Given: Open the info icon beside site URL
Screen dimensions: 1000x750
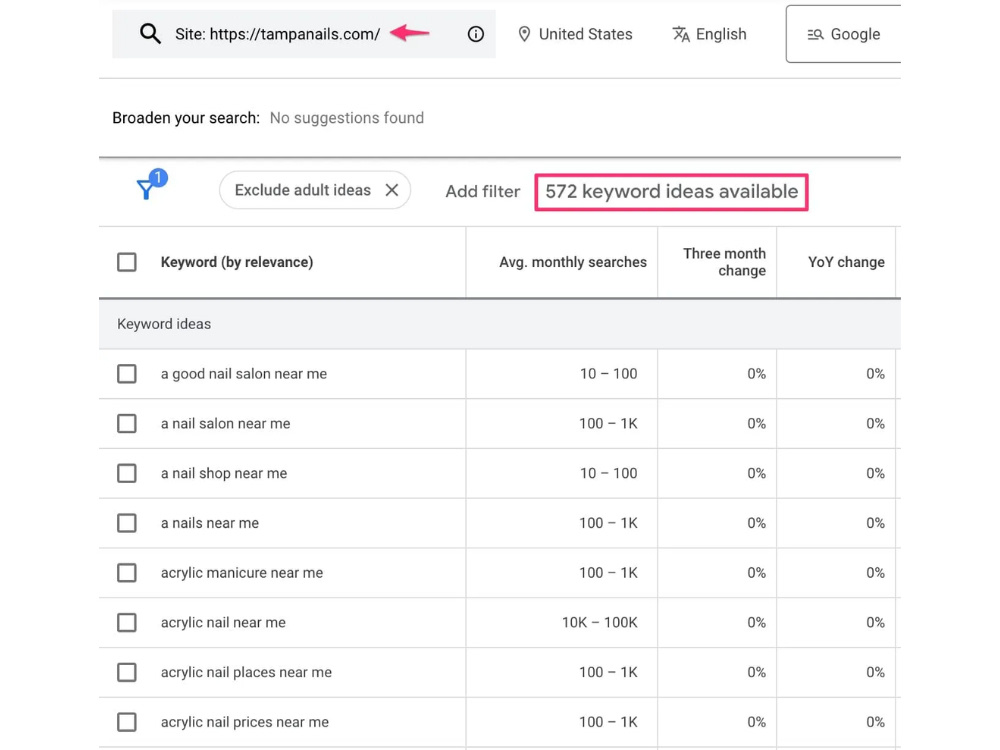Looking at the screenshot, I should [475, 34].
